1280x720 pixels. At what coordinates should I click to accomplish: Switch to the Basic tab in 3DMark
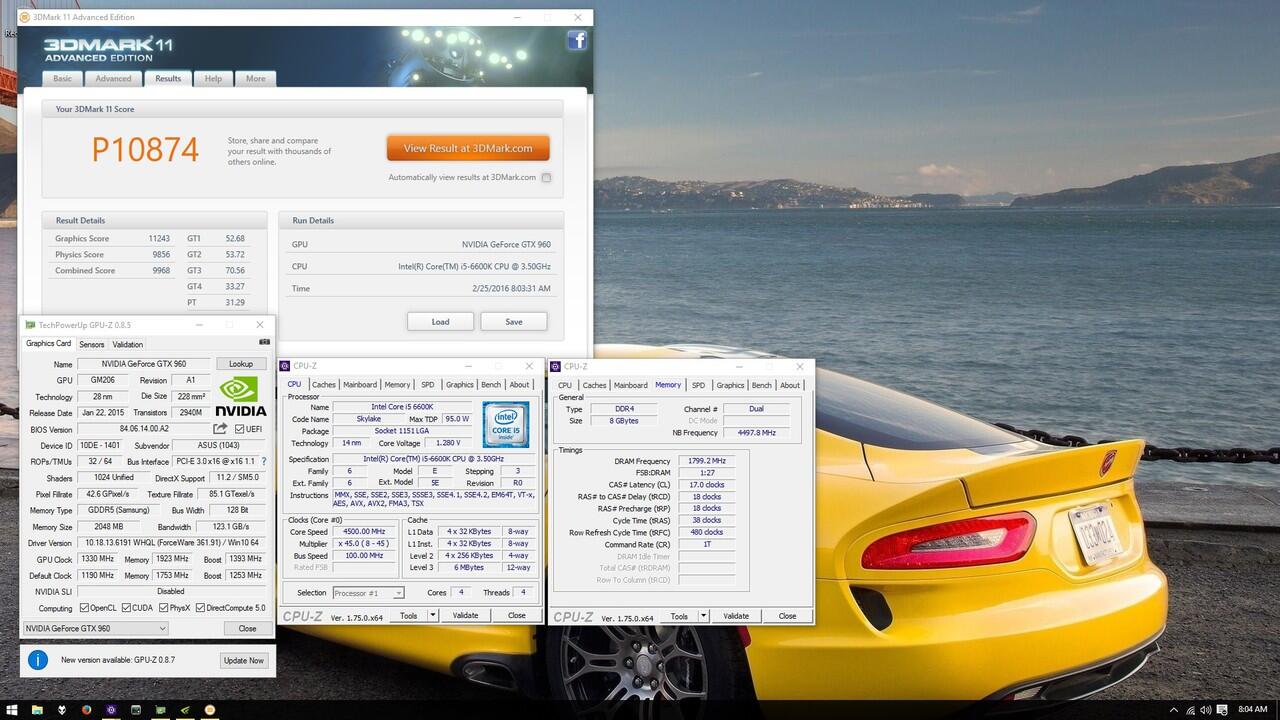click(62, 79)
